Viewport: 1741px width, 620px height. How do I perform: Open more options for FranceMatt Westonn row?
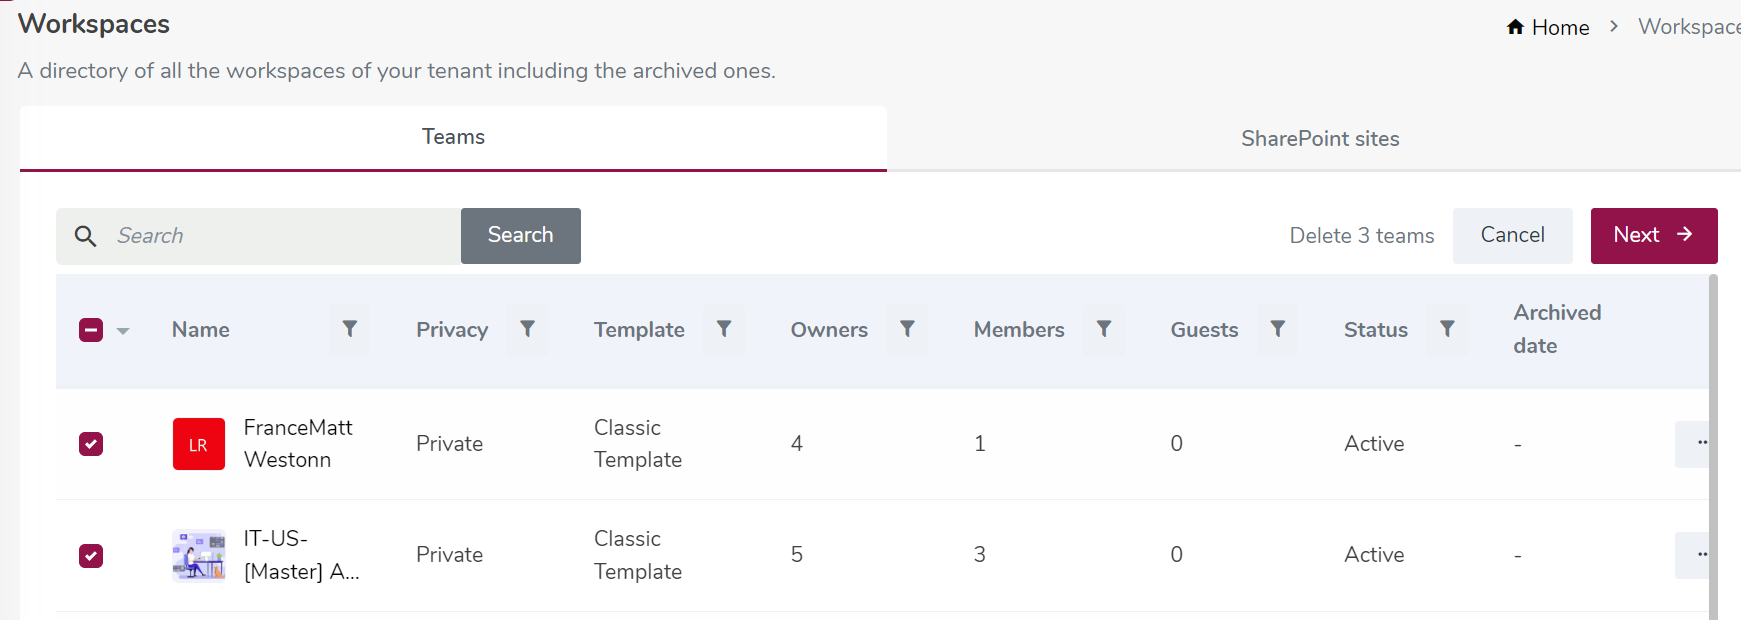1700,443
